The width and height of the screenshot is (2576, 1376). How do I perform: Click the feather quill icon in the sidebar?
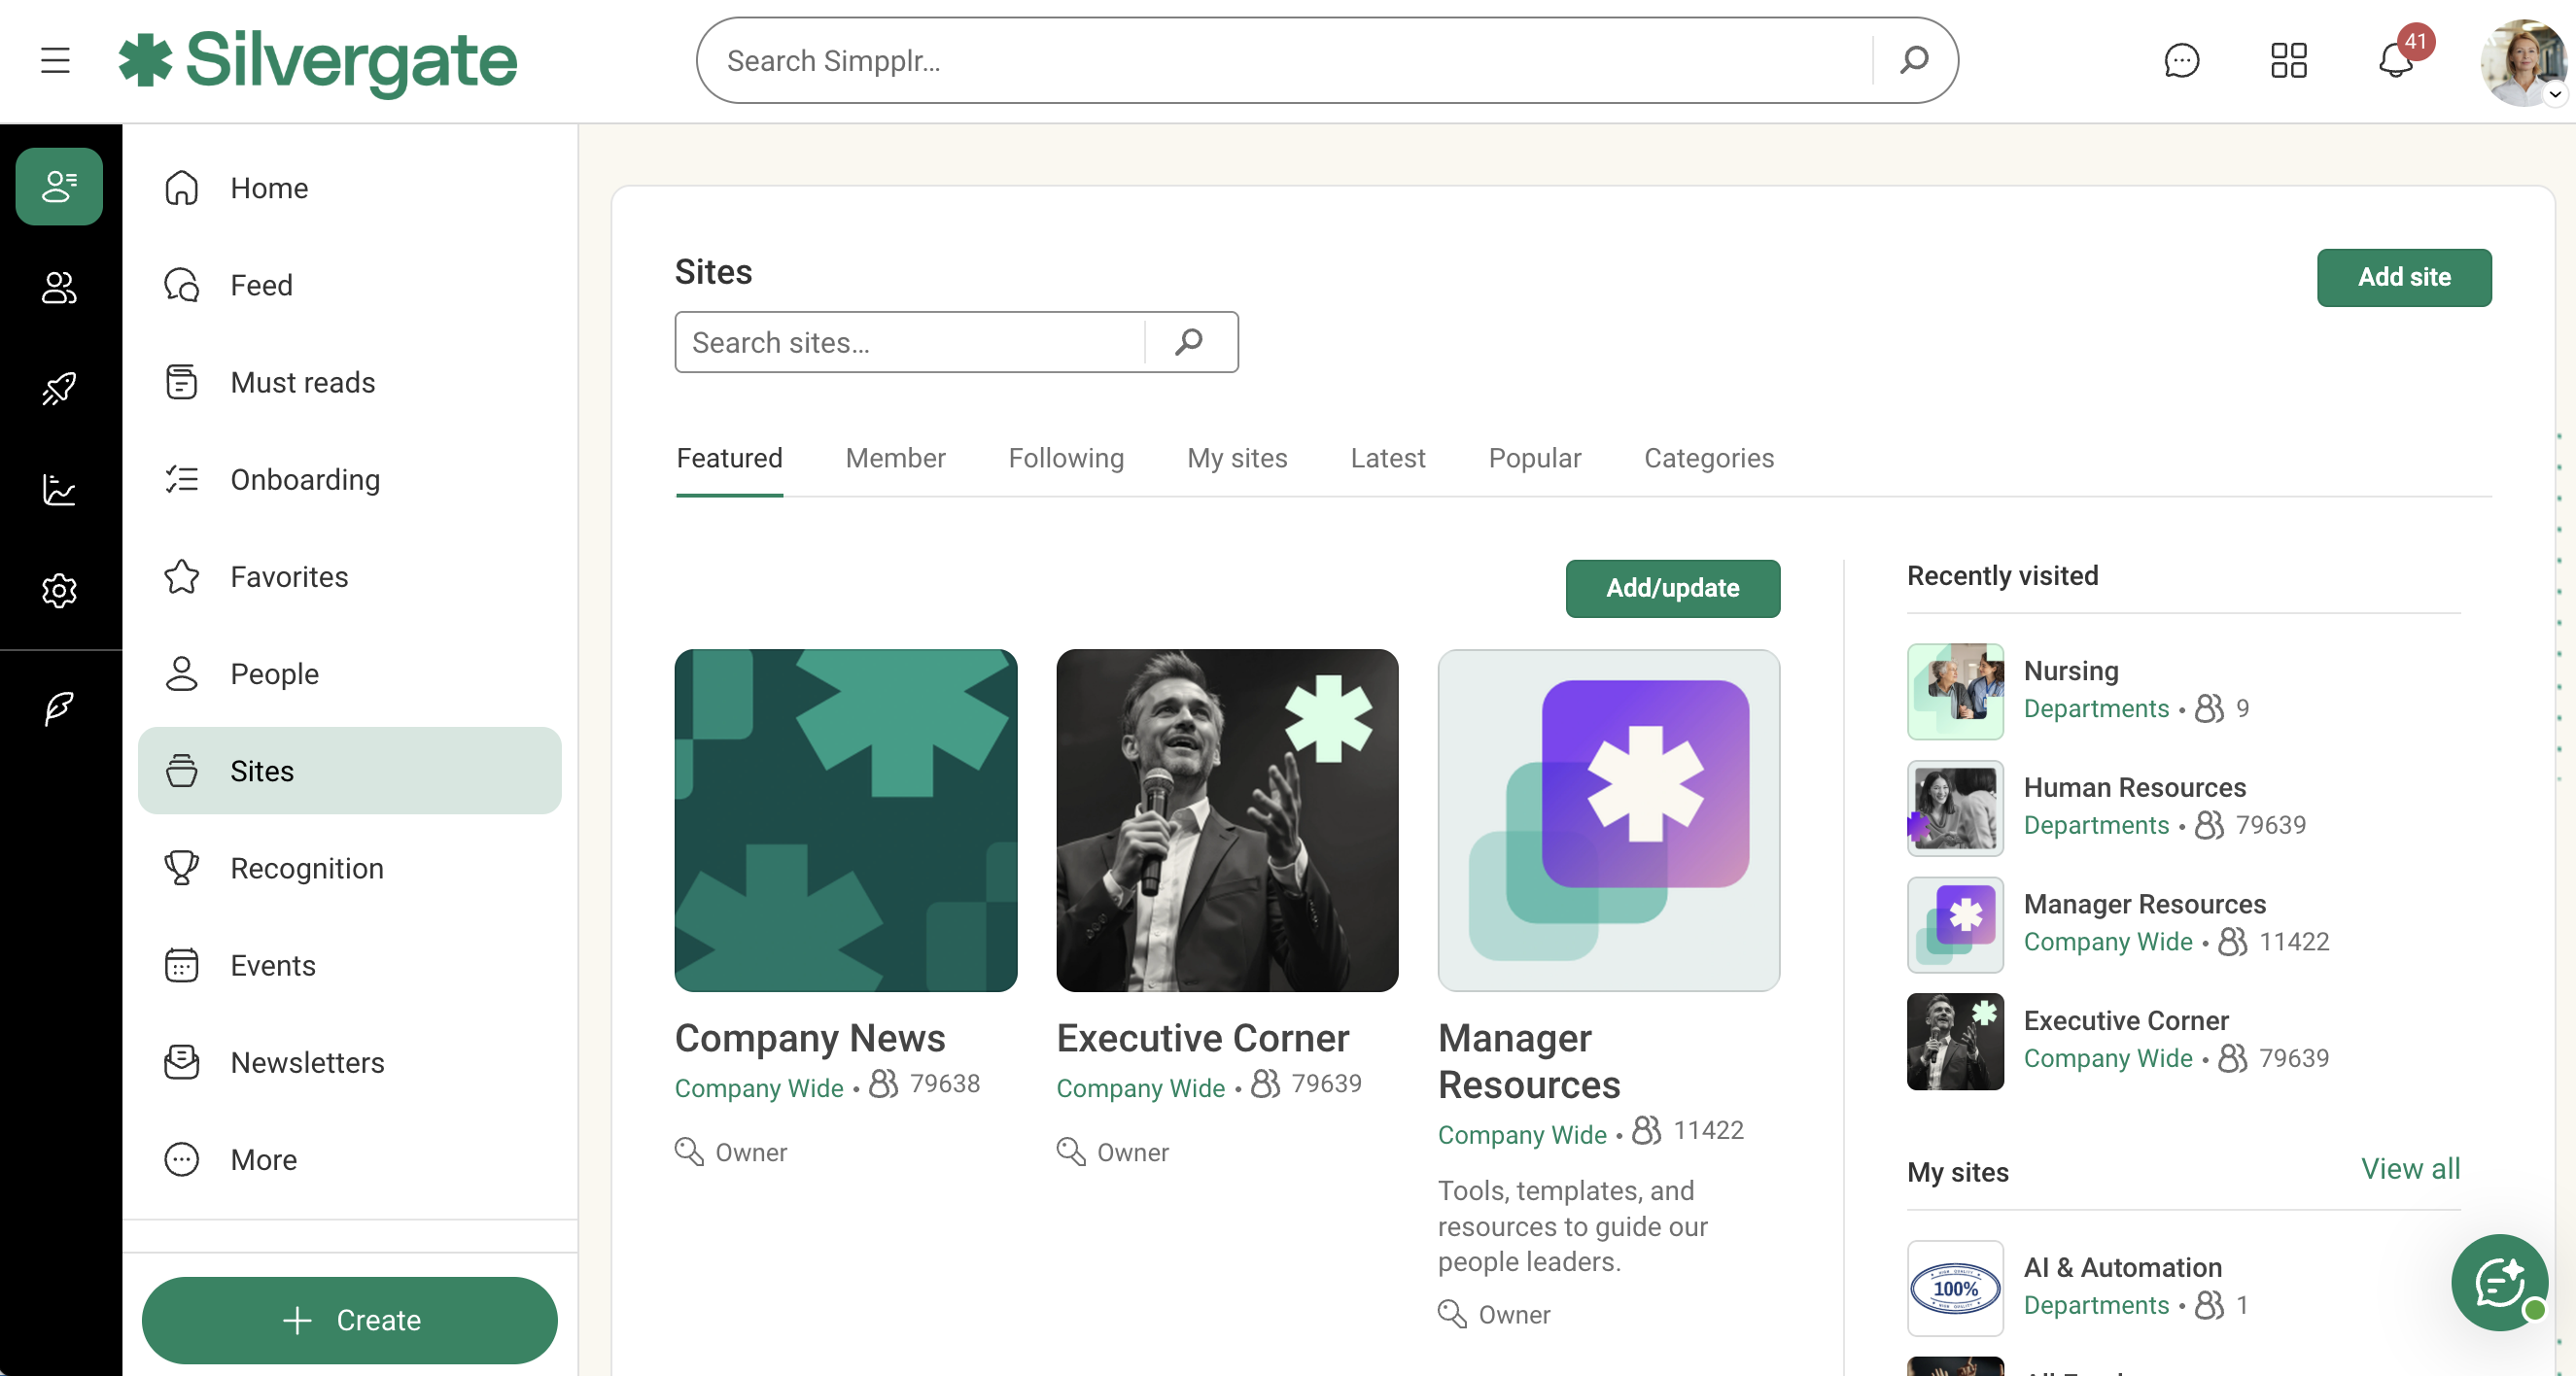coord(57,710)
